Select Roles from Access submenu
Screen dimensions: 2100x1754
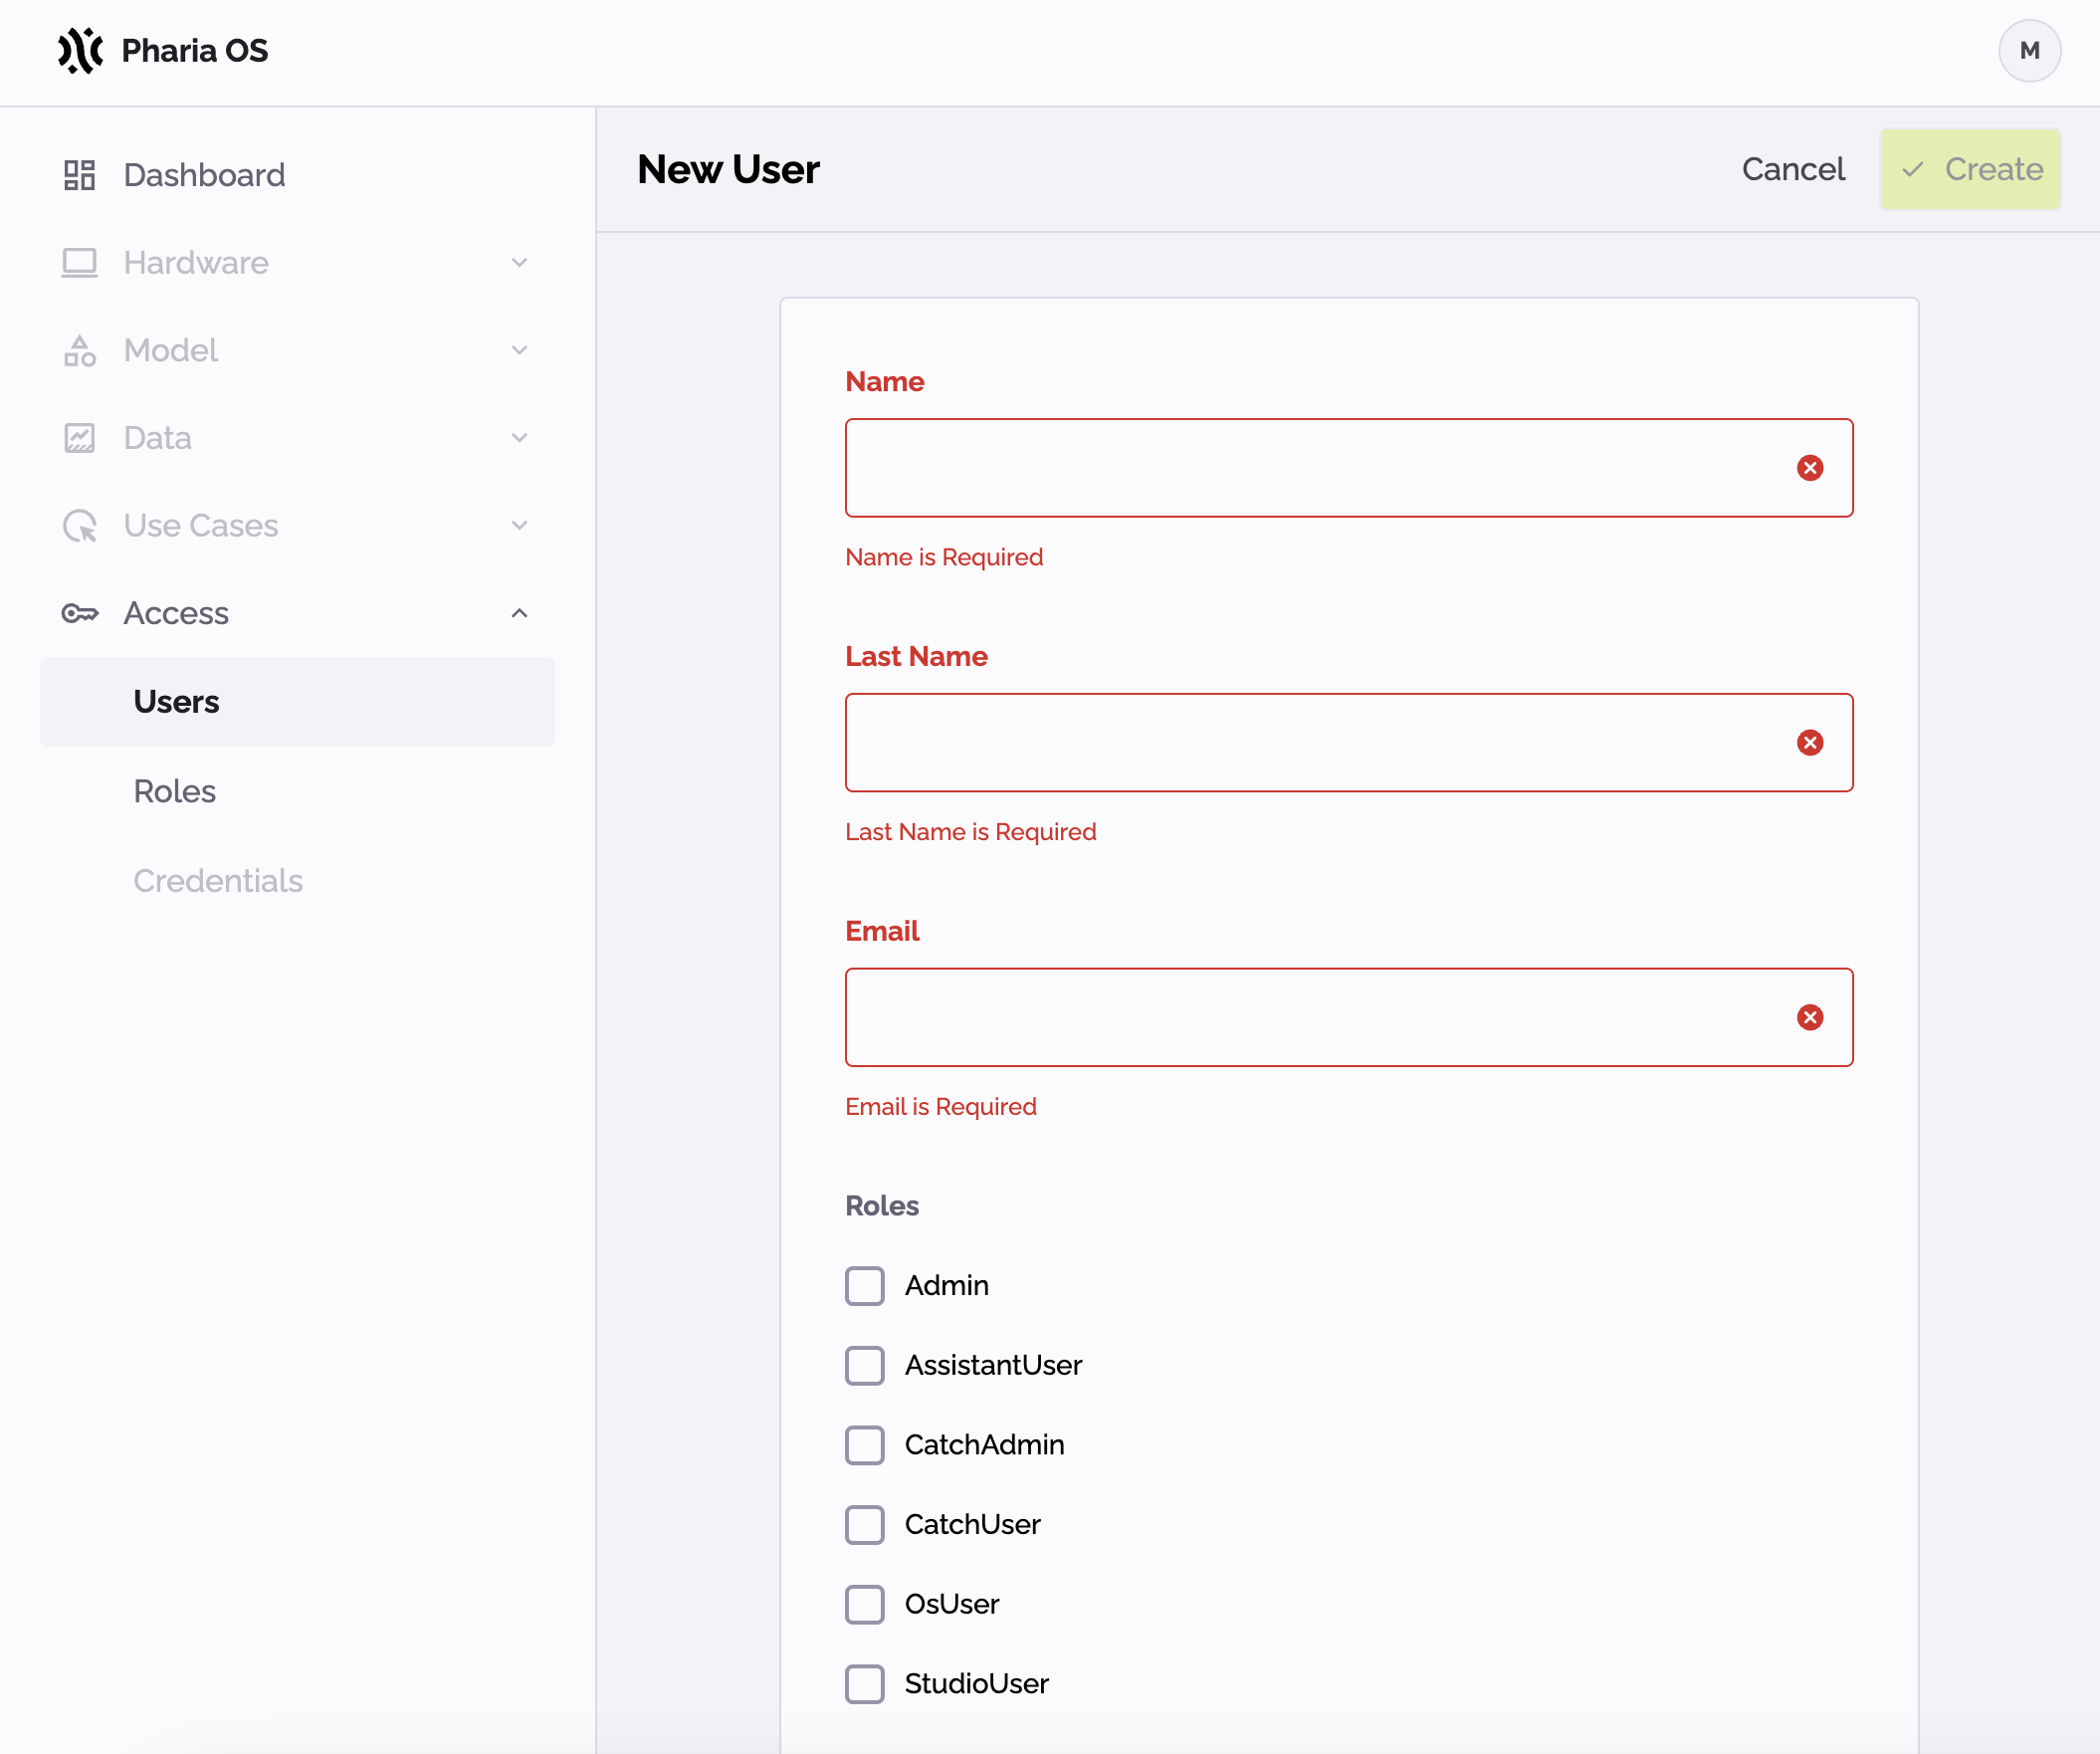click(174, 790)
